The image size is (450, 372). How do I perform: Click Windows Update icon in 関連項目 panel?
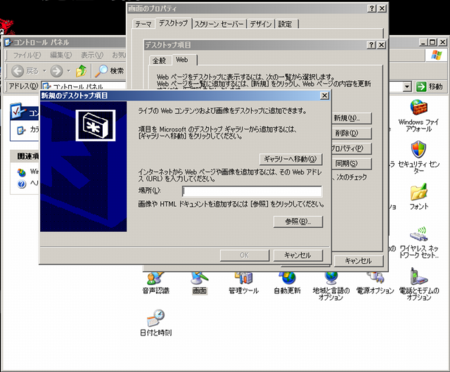[x=22, y=172]
